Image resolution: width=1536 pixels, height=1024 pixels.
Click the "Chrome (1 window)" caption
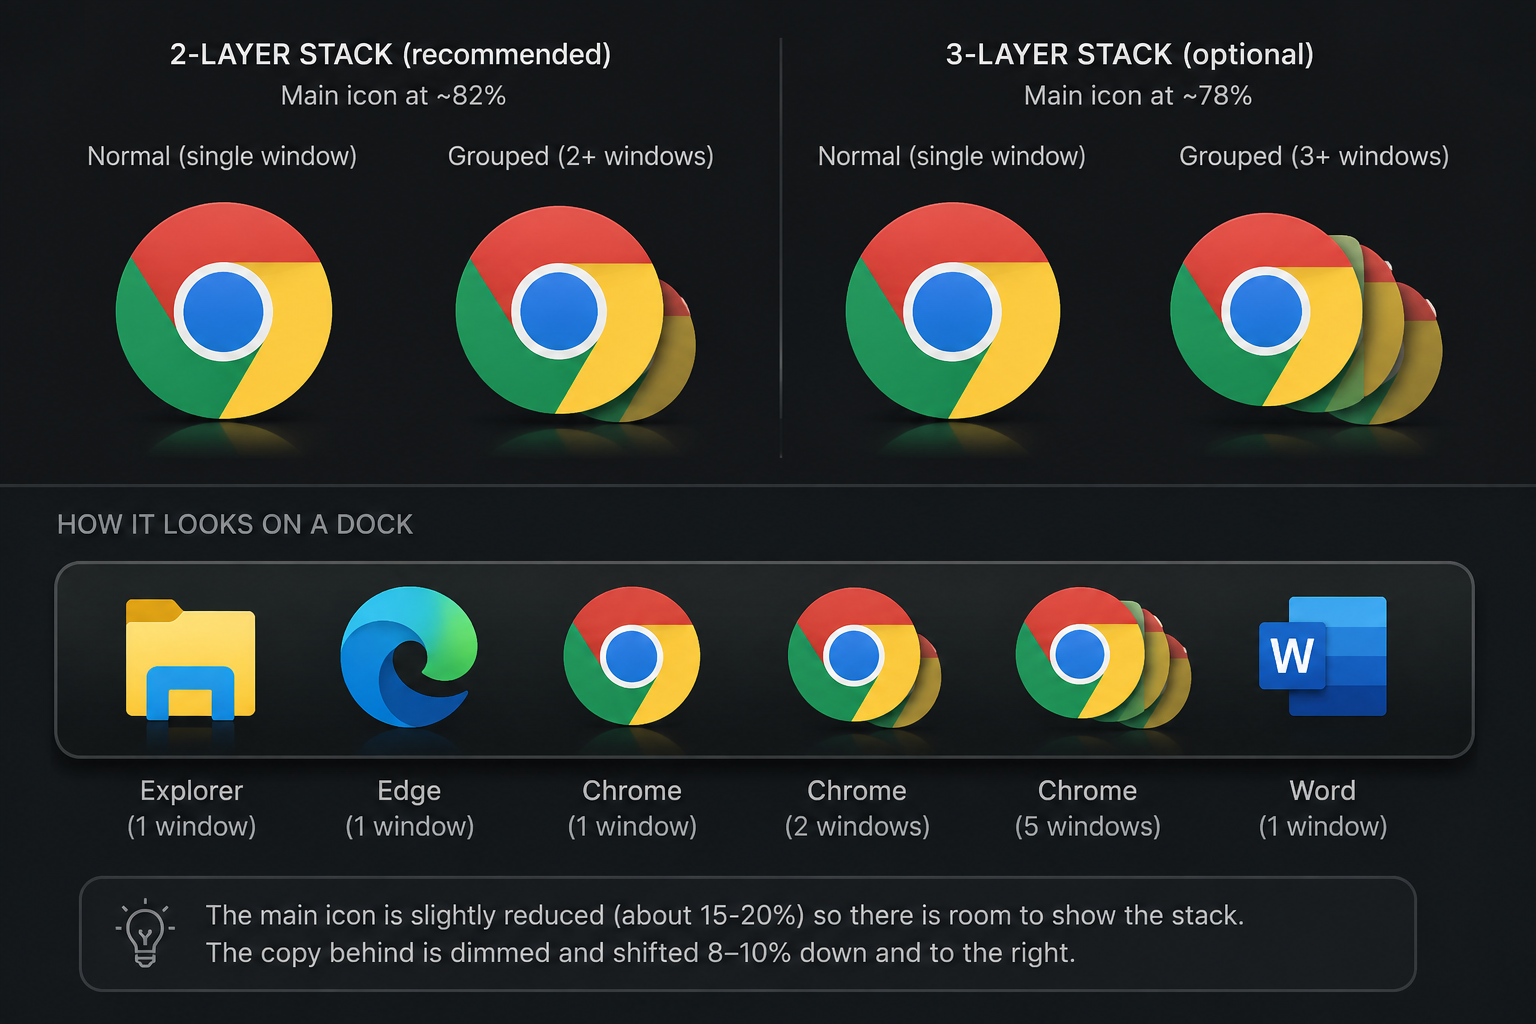tap(632, 808)
